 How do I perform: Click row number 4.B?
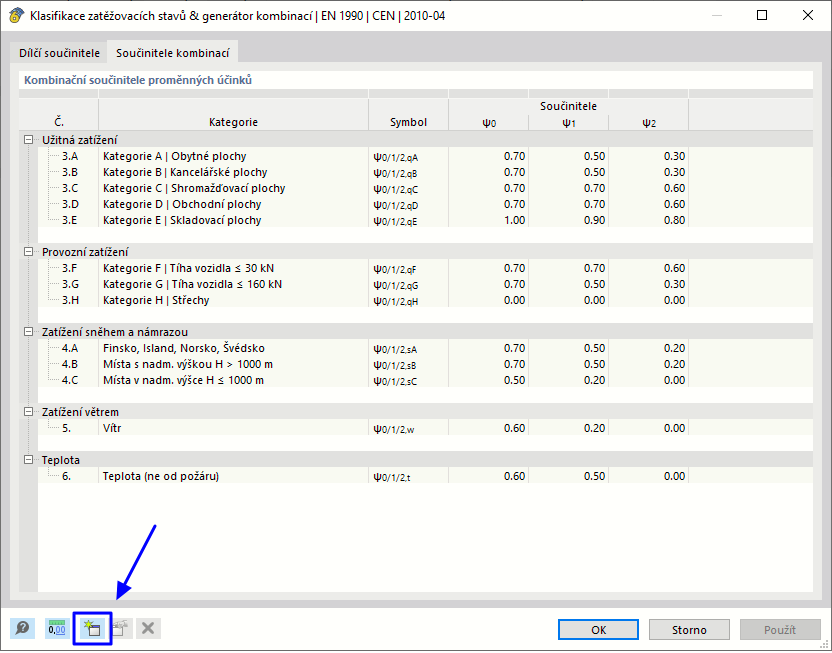(x=70, y=364)
